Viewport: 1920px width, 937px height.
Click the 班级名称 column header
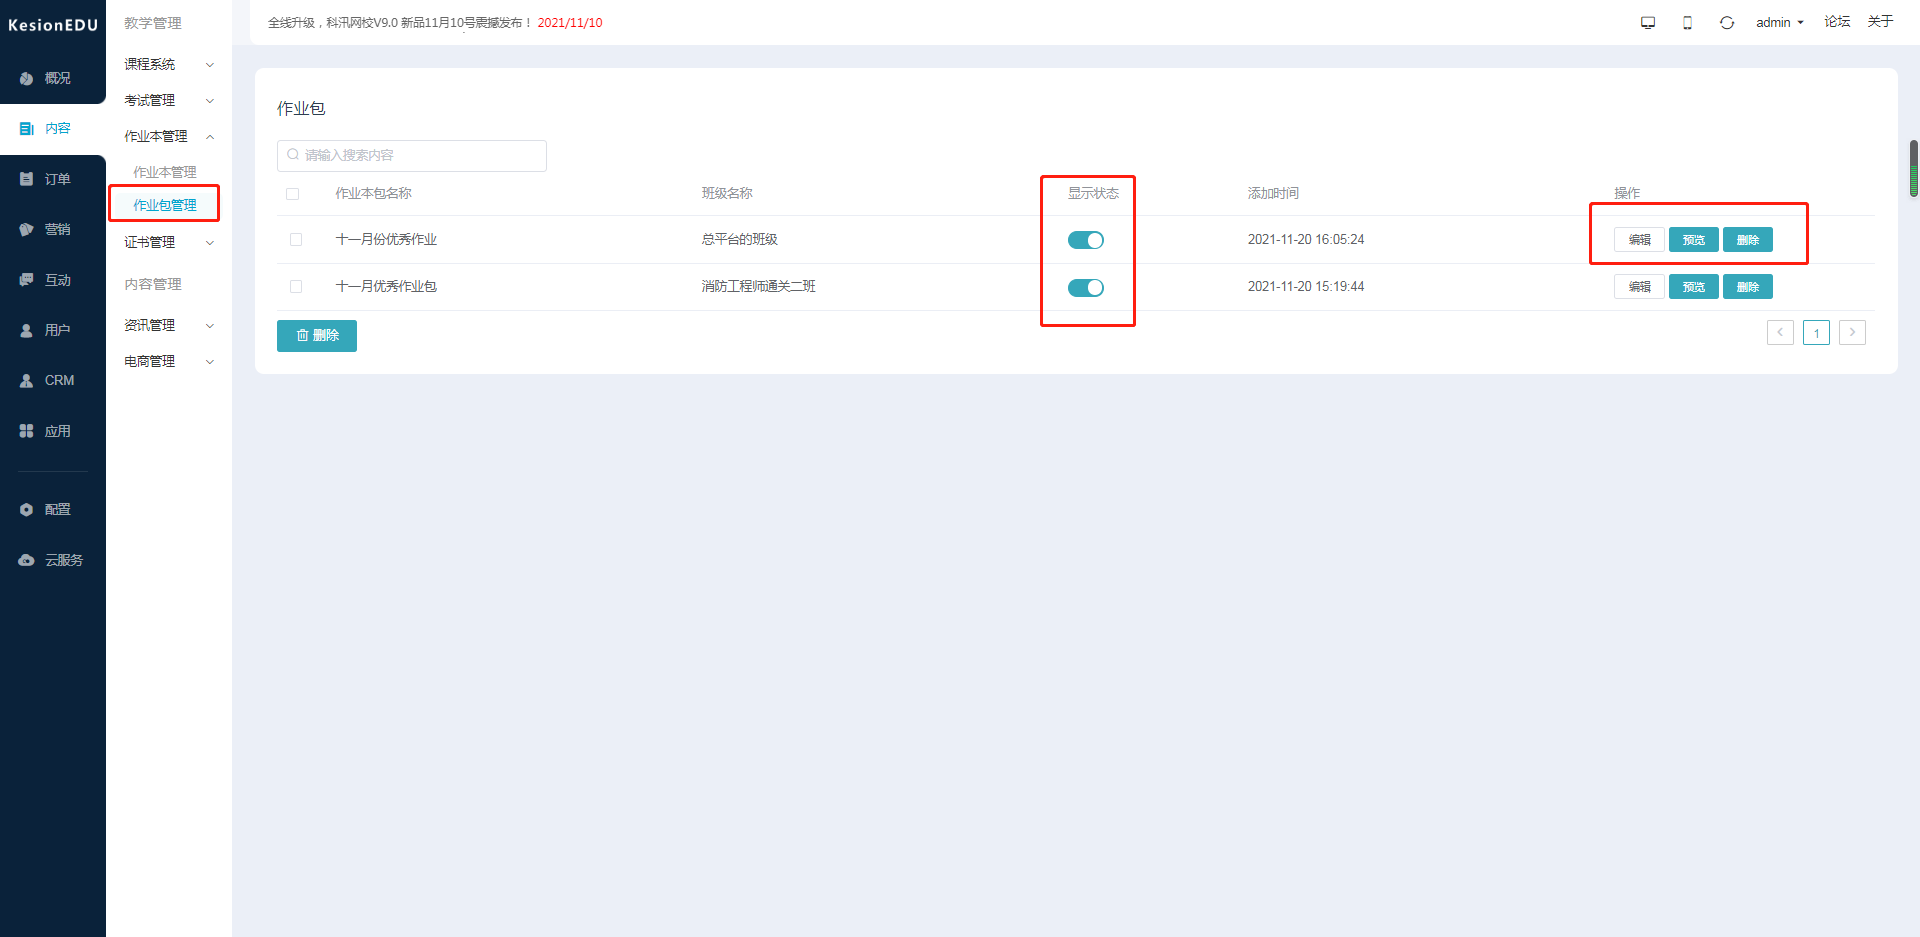pyautogui.click(x=727, y=194)
